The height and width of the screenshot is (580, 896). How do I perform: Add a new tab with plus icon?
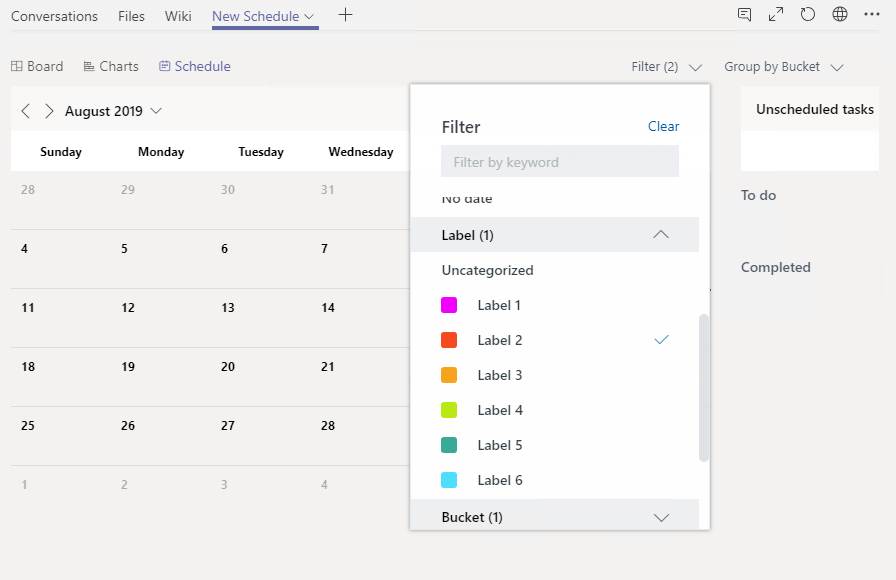pos(345,15)
